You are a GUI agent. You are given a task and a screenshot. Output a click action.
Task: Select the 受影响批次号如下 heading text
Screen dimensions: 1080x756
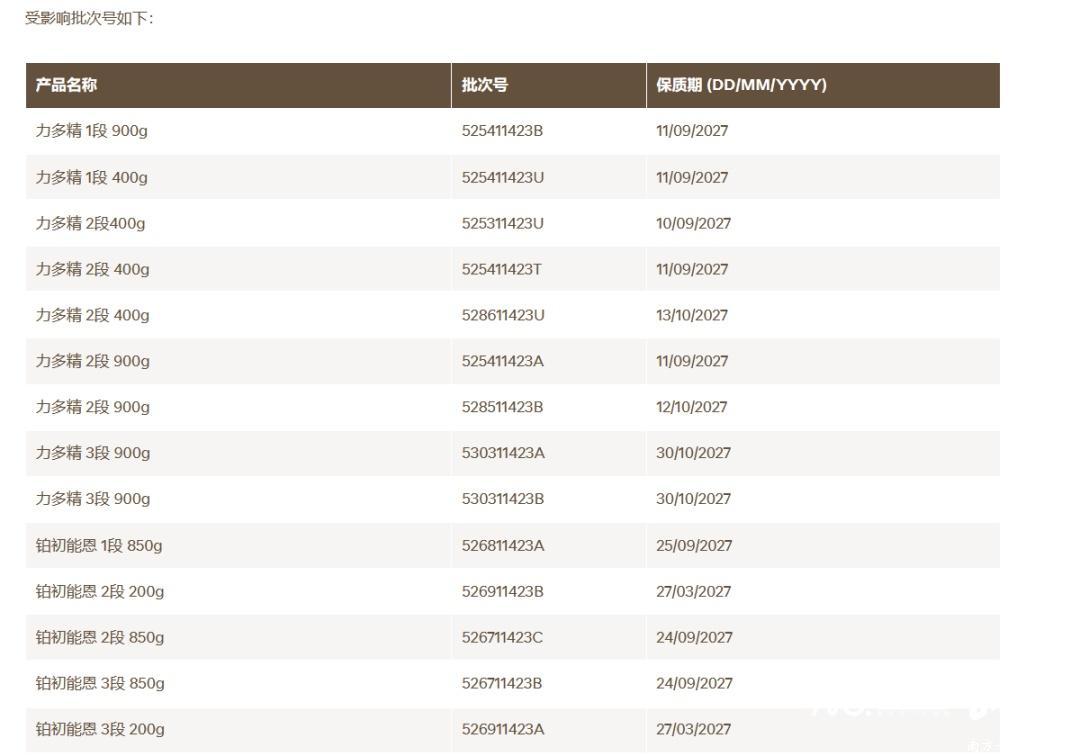click(x=89, y=18)
